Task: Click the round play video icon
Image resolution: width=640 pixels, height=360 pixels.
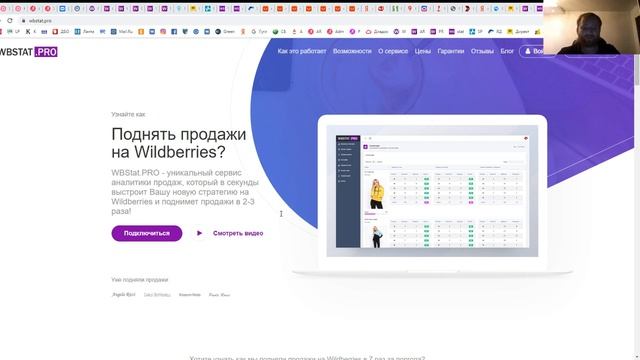Action: 199,233
